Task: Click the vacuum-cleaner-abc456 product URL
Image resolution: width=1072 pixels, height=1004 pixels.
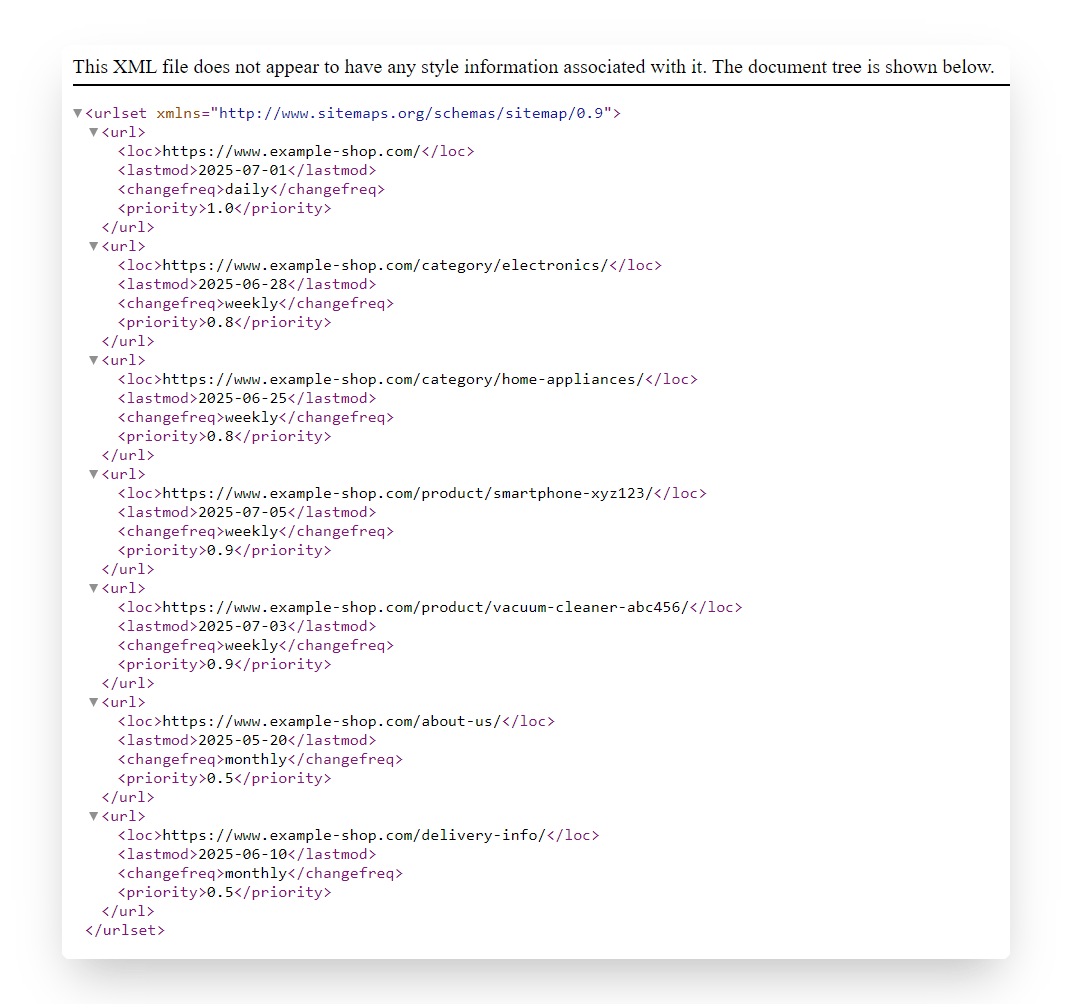Action: click(x=426, y=608)
